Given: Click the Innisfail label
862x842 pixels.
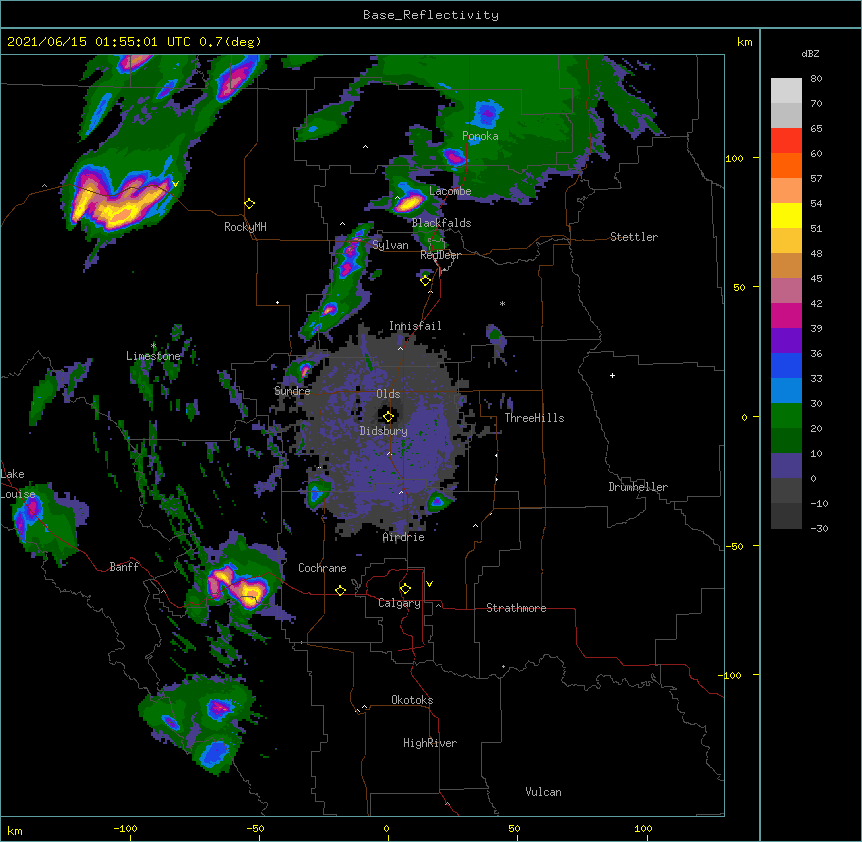Looking at the screenshot, I should click(x=415, y=326).
